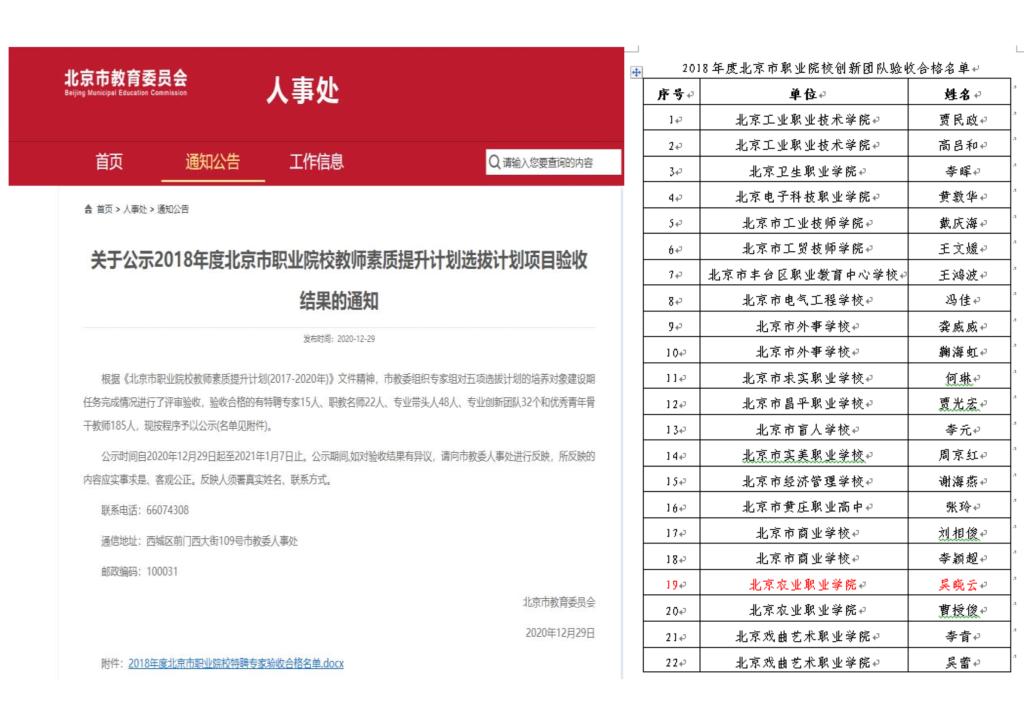The image size is (1024, 717).
Task: Click the 北京卫生职业学院 table cell
Action: click(x=803, y=171)
